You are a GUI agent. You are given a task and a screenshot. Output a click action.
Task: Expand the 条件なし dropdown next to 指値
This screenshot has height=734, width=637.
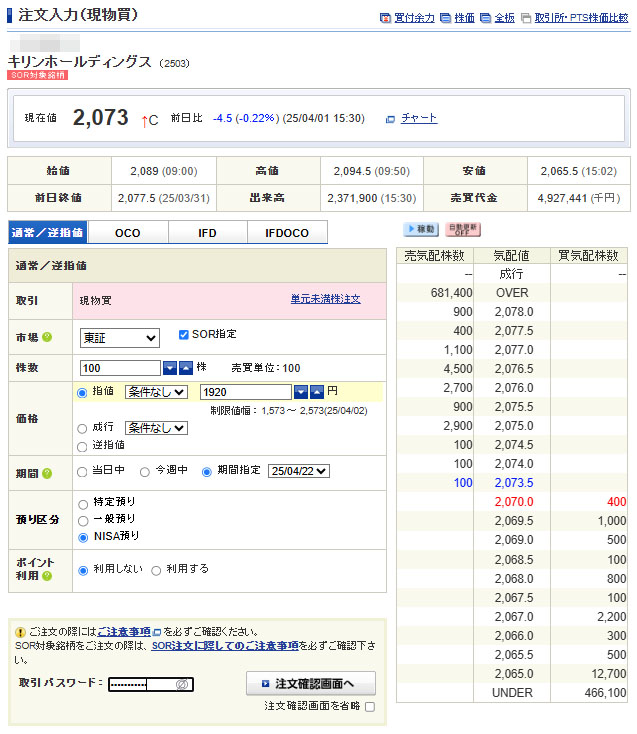tap(156, 392)
